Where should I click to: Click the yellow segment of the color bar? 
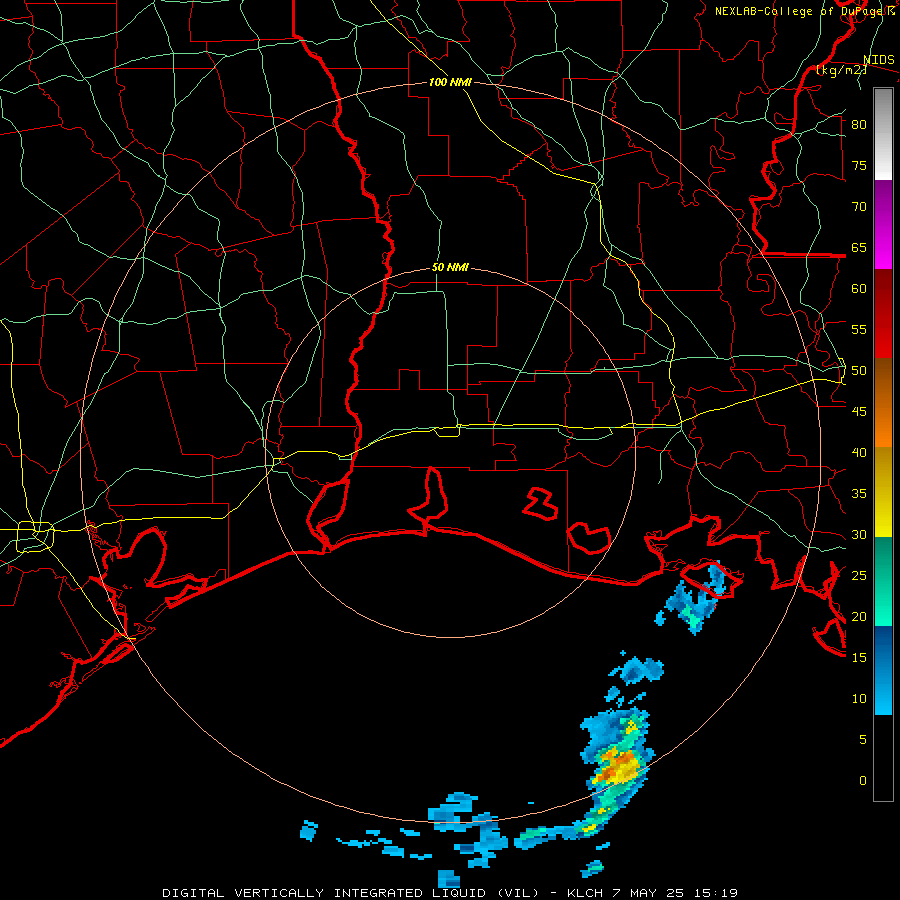[x=883, y=492]
